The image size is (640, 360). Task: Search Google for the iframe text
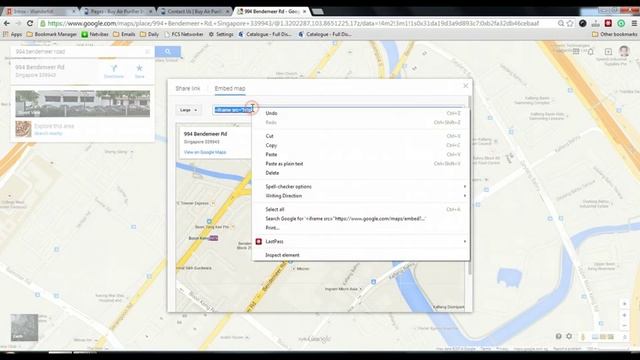pyautogui.click(x=361, y=219)
